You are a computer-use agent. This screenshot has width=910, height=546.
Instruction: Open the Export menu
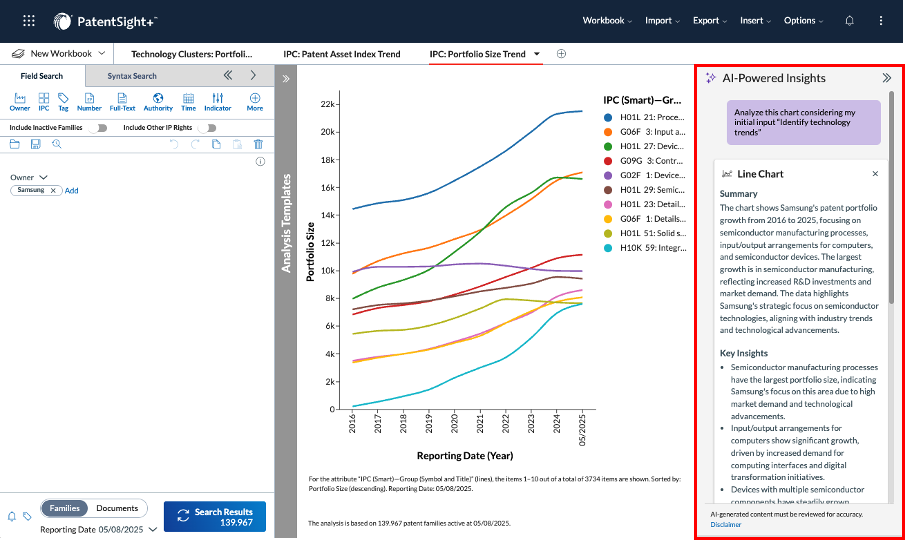point(710,20)
